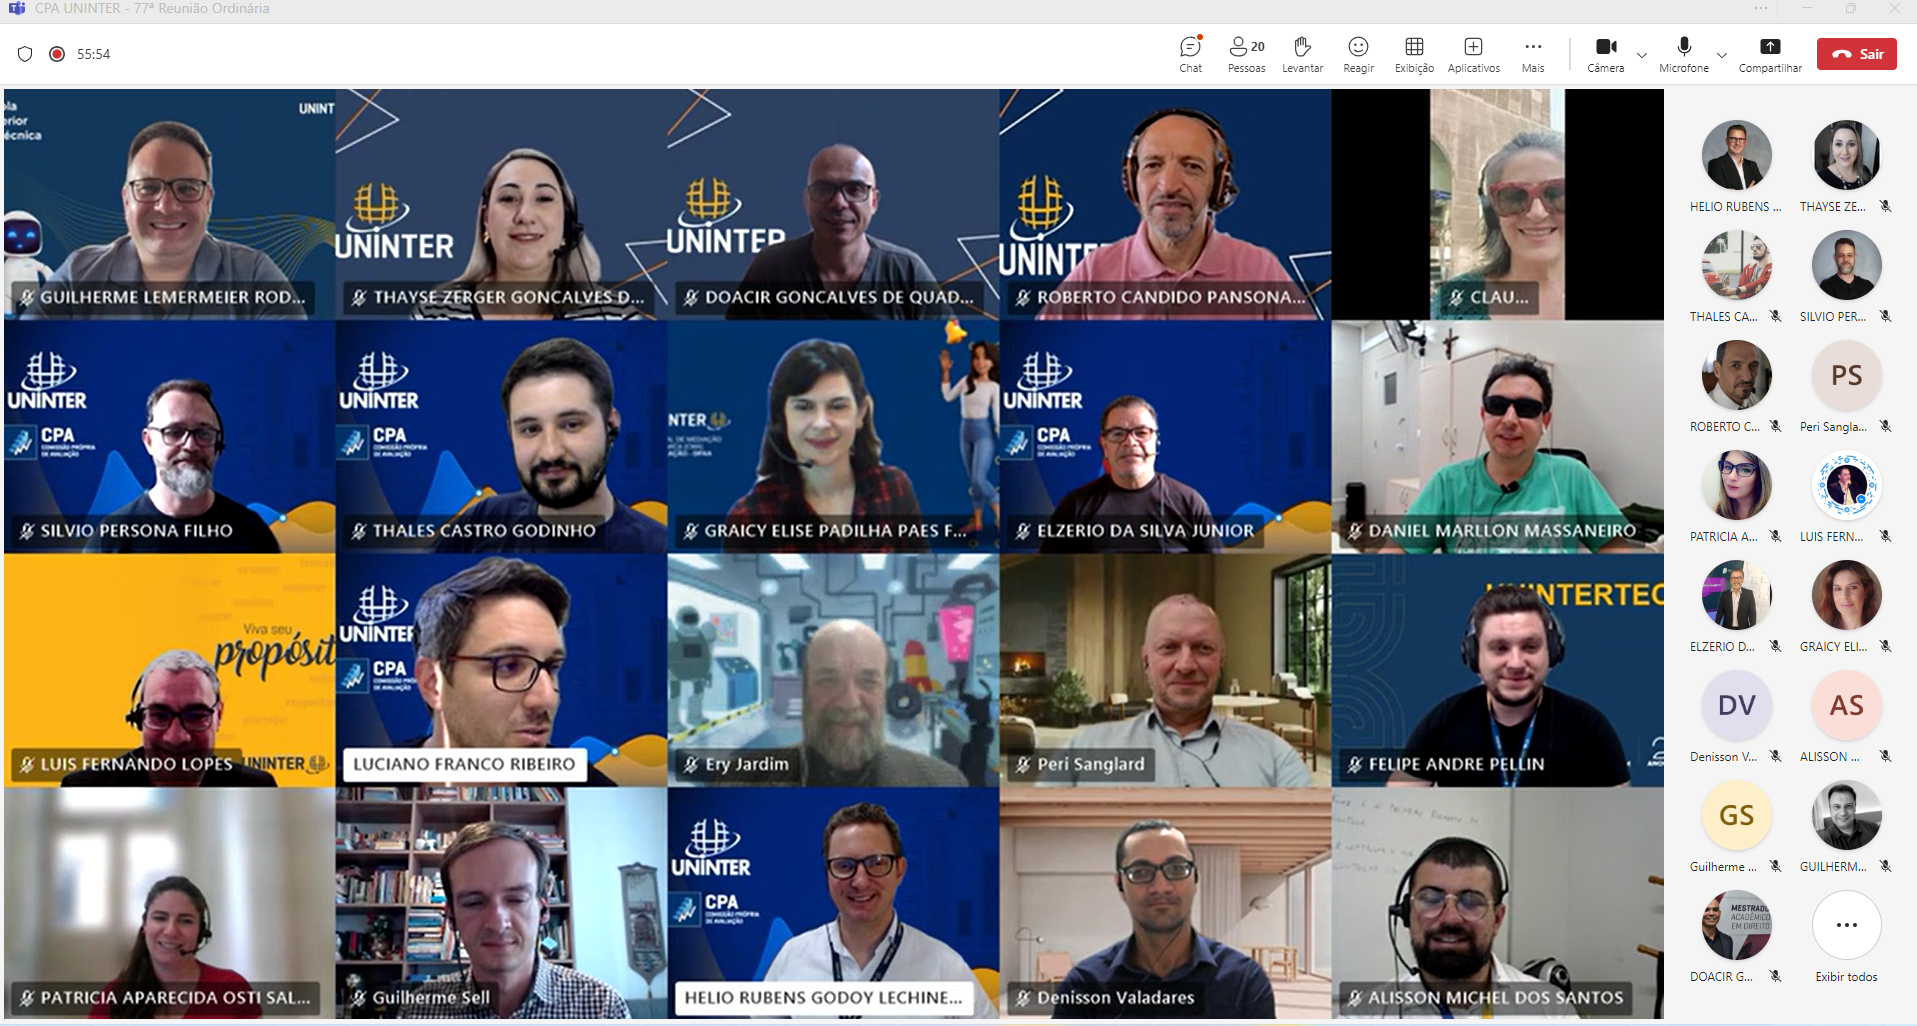The image size is (1917, 1026).
Task: Open the Reagir reactions menu
Action: pyautogui.click(x=1358, y=54)
